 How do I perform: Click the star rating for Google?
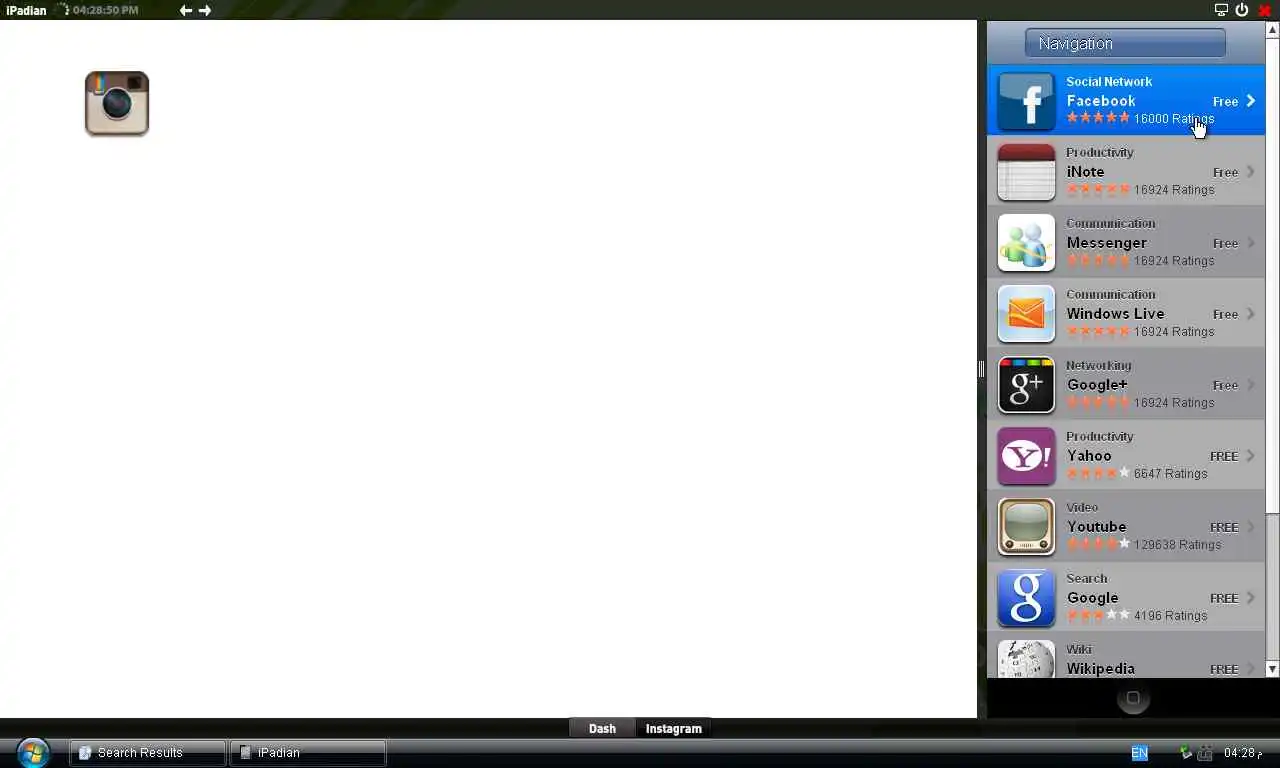click(x=1098, y=615)
